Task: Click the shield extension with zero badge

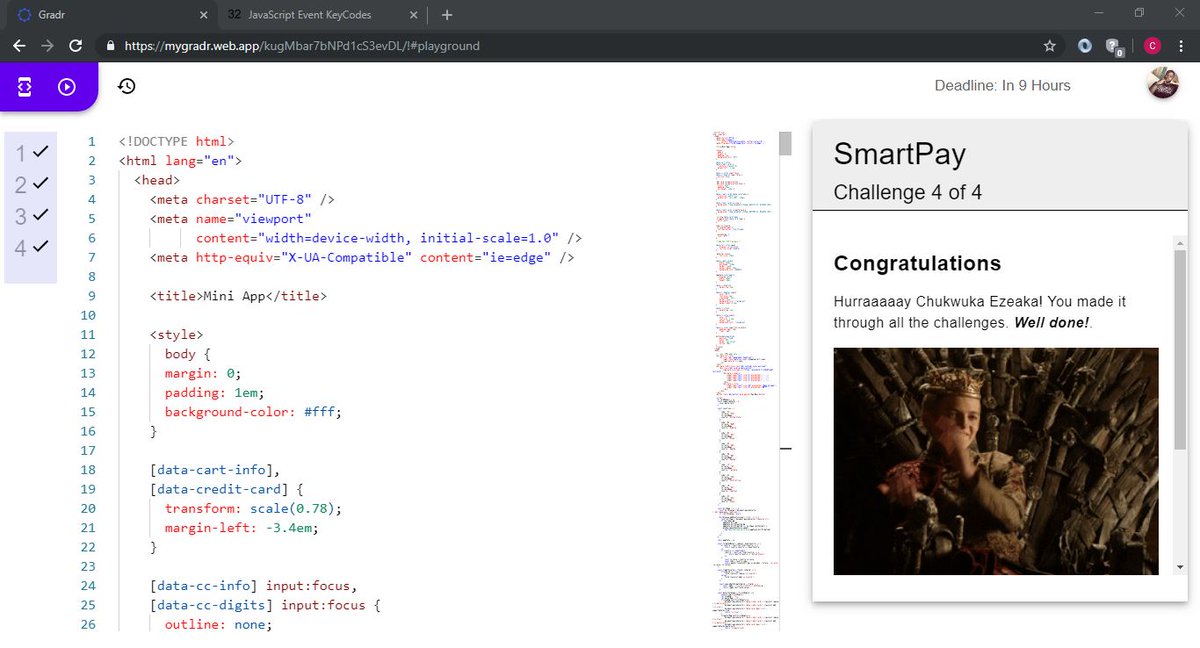Action: (x=1113, y=46)
